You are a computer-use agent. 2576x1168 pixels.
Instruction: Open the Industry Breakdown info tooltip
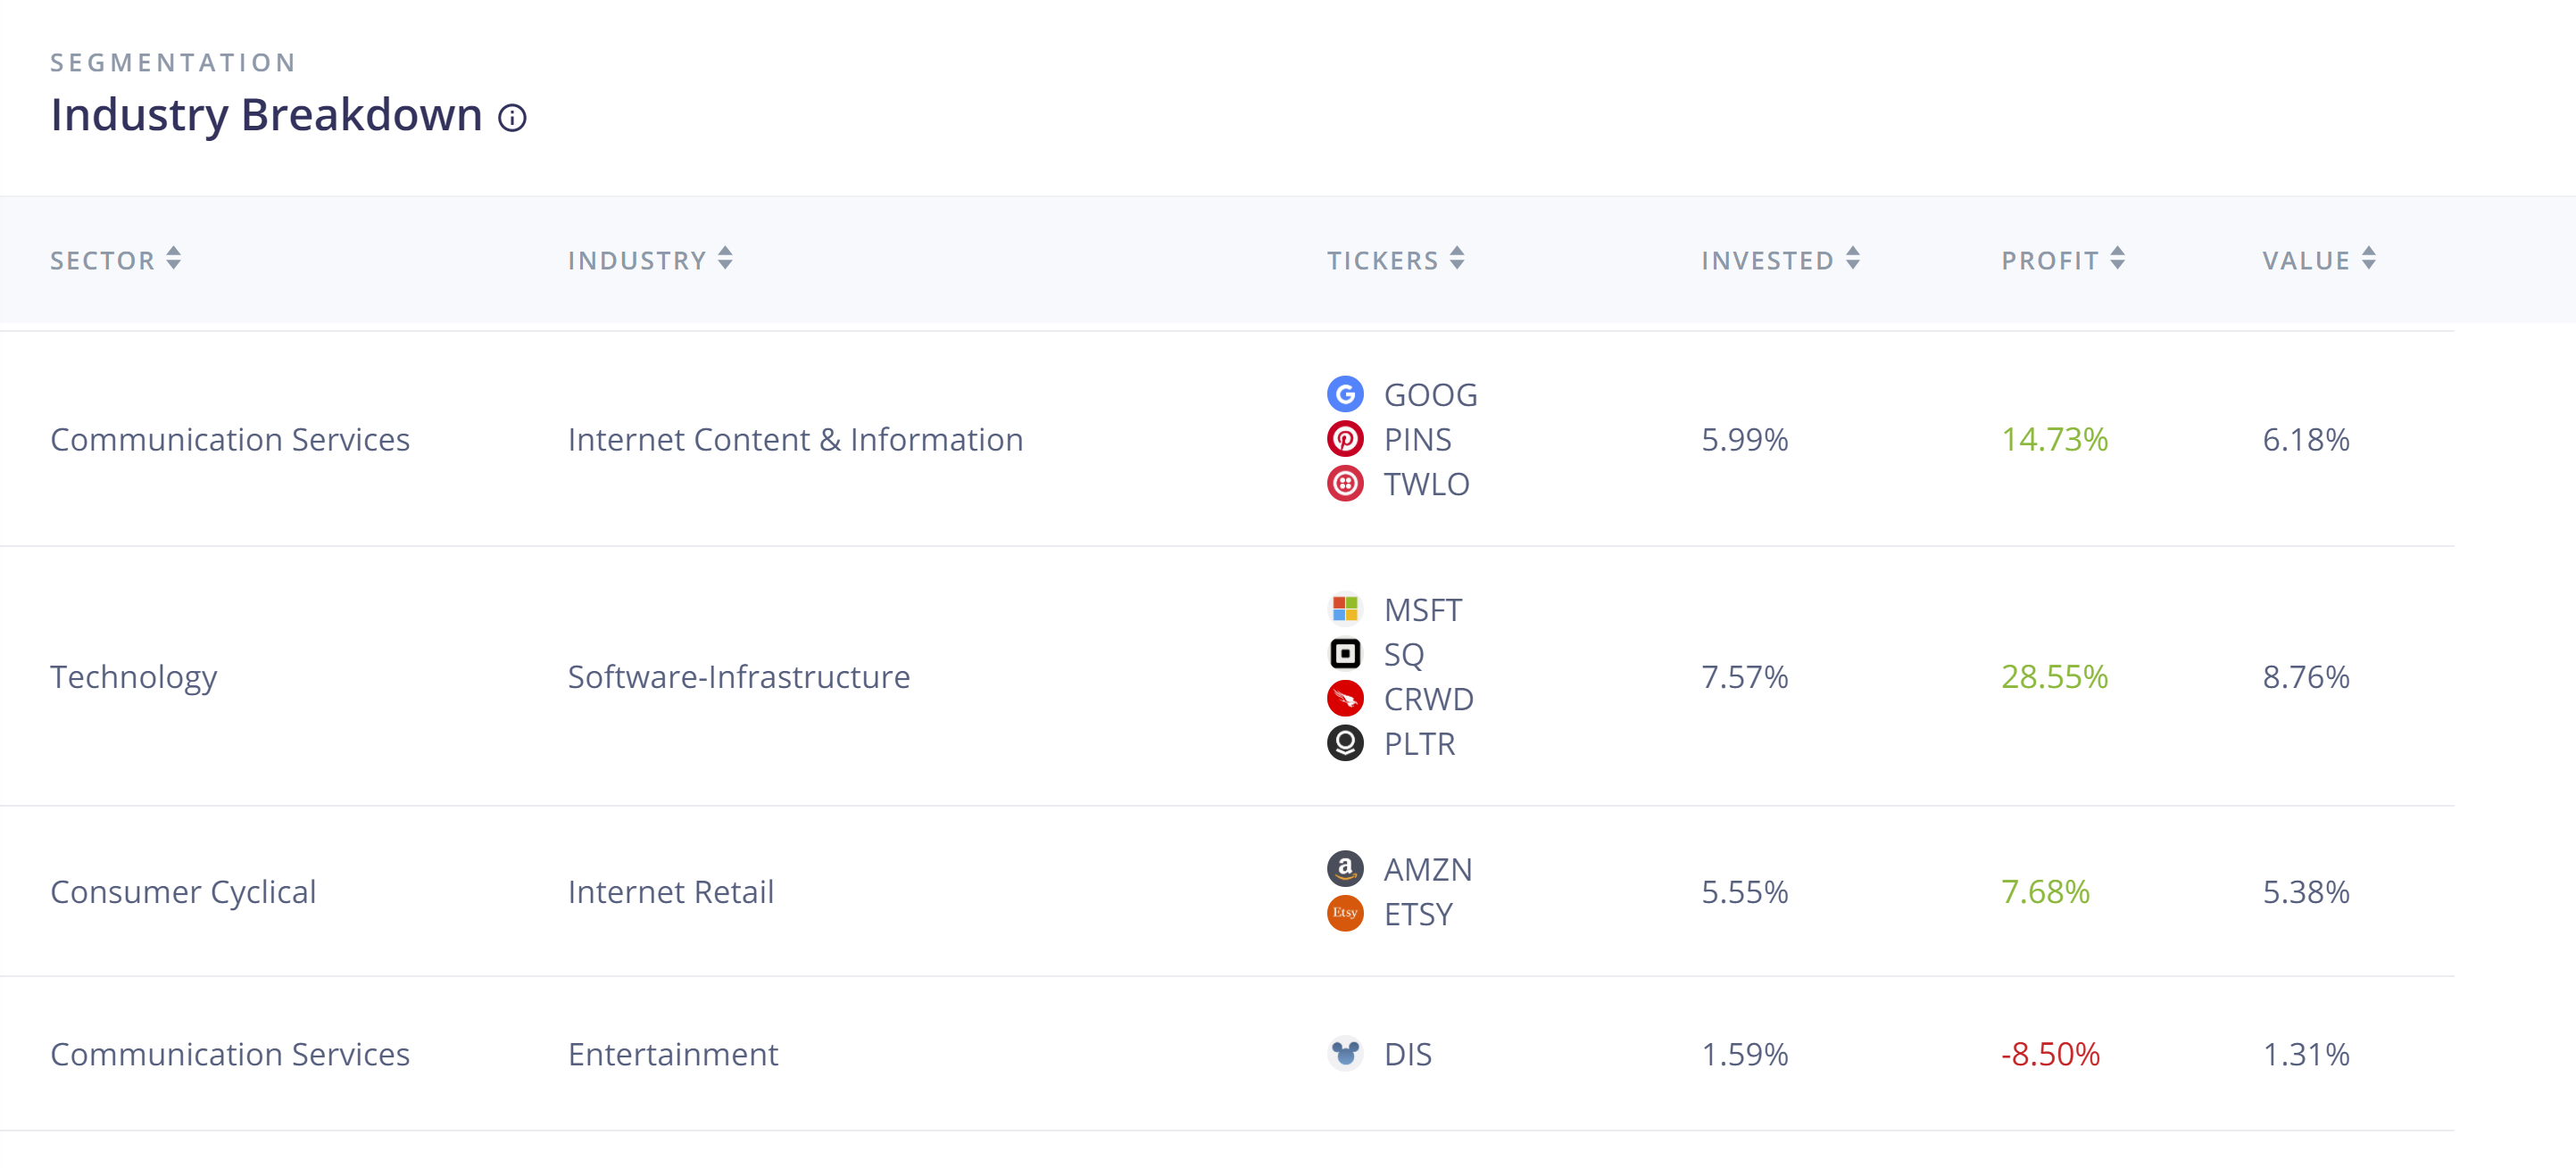point(513,118)
